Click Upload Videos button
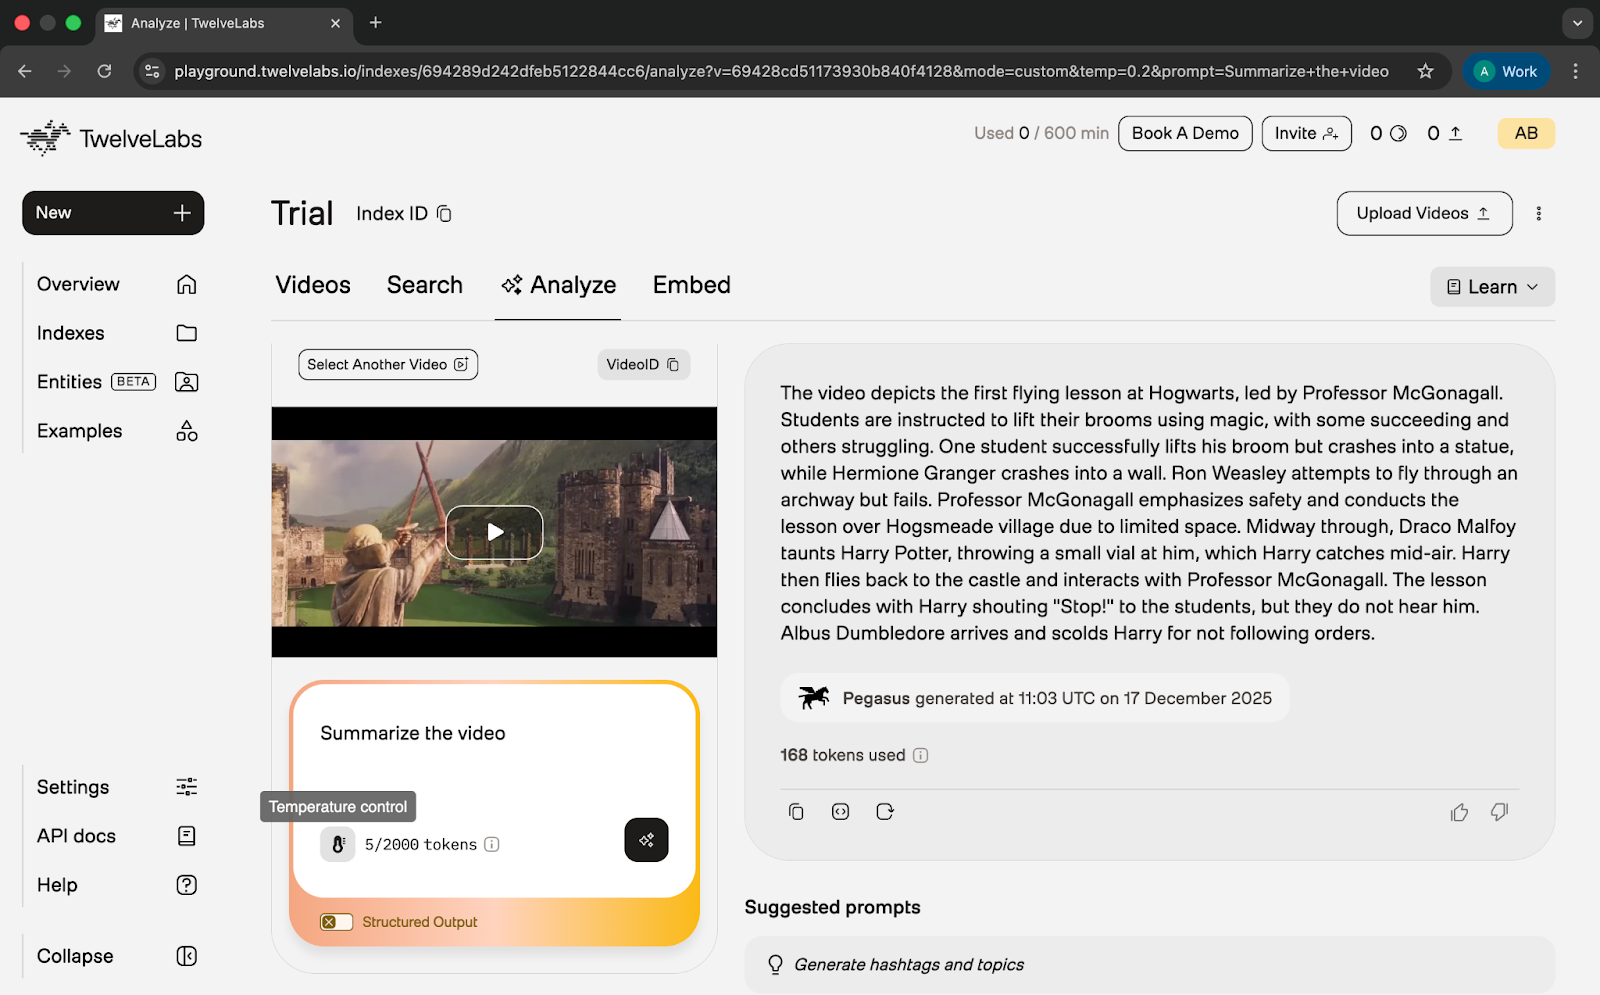 1424,213
